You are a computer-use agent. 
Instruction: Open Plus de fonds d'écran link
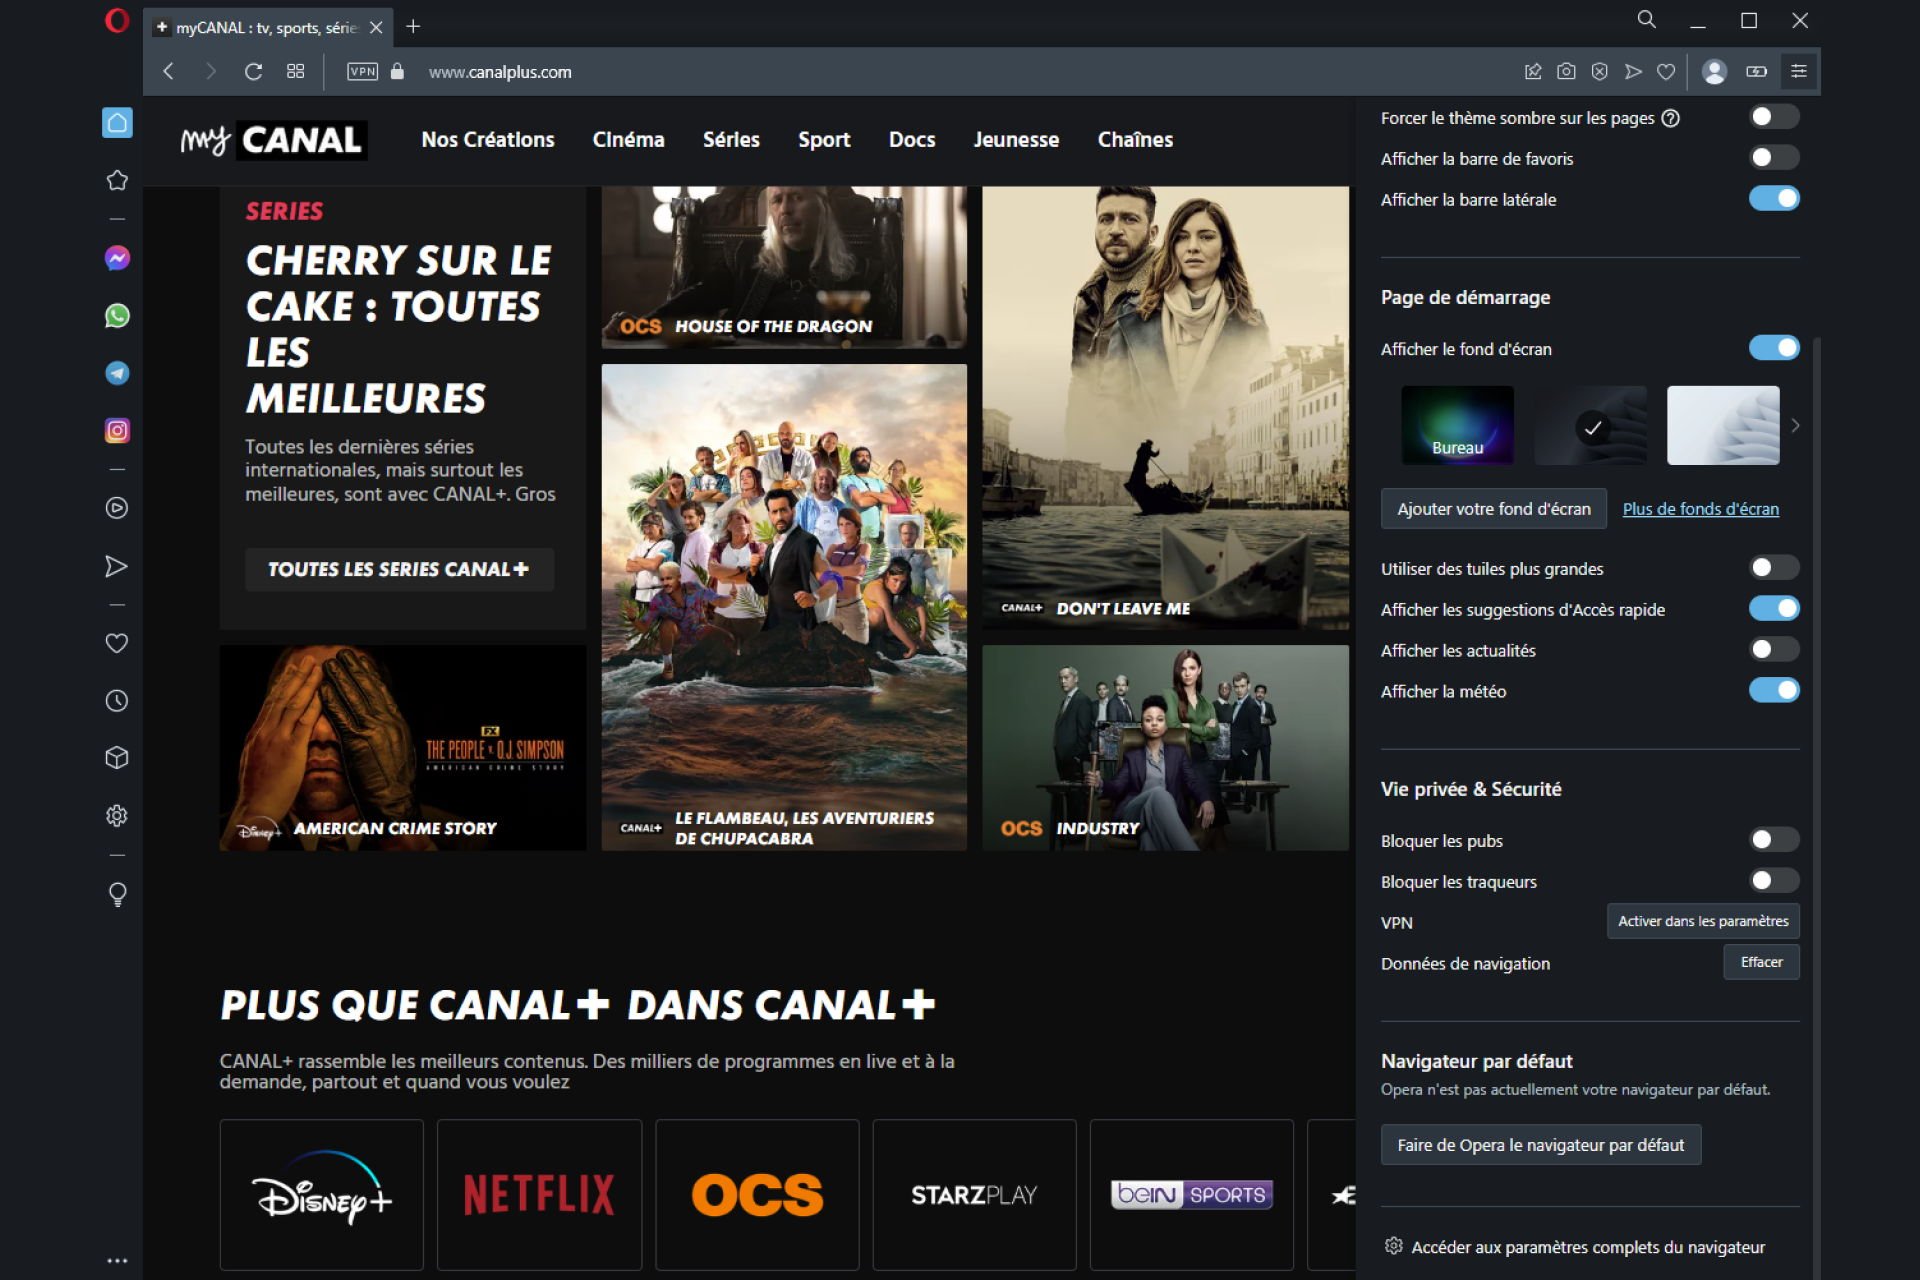tap(1700, 509)
